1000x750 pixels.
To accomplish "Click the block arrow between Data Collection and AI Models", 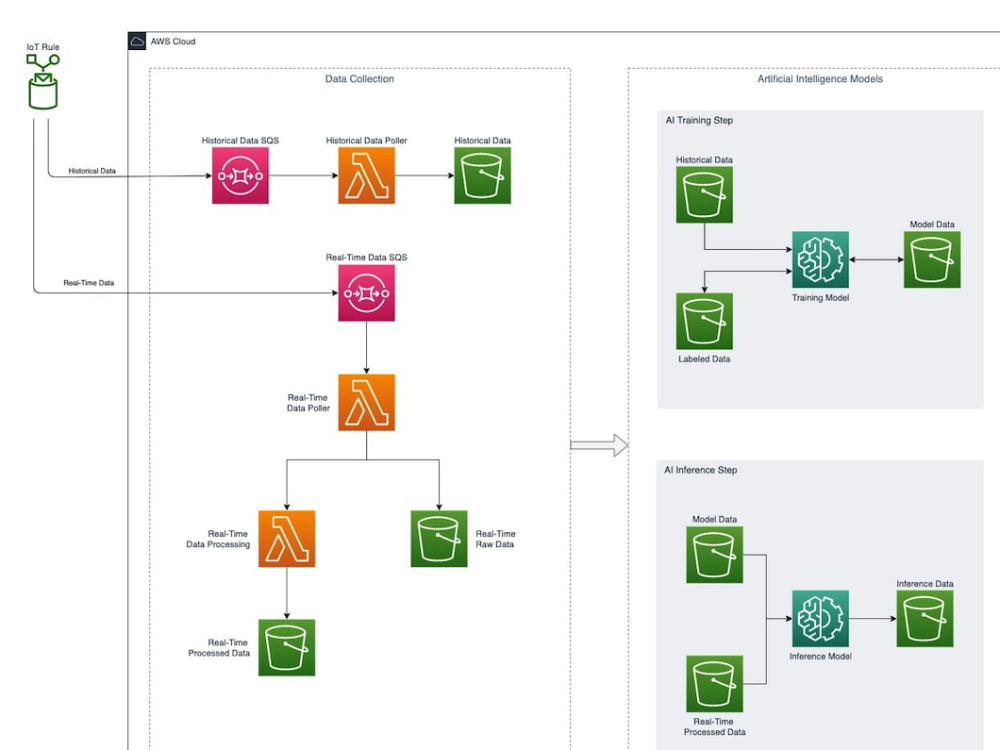I will point(599,445).
